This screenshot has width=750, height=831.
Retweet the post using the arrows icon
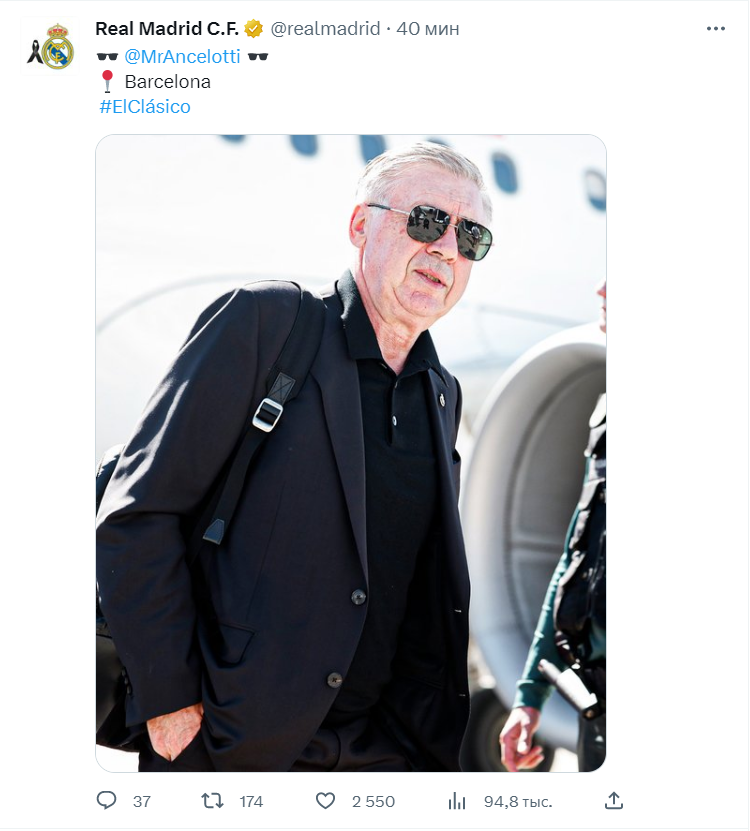point(213,801)
